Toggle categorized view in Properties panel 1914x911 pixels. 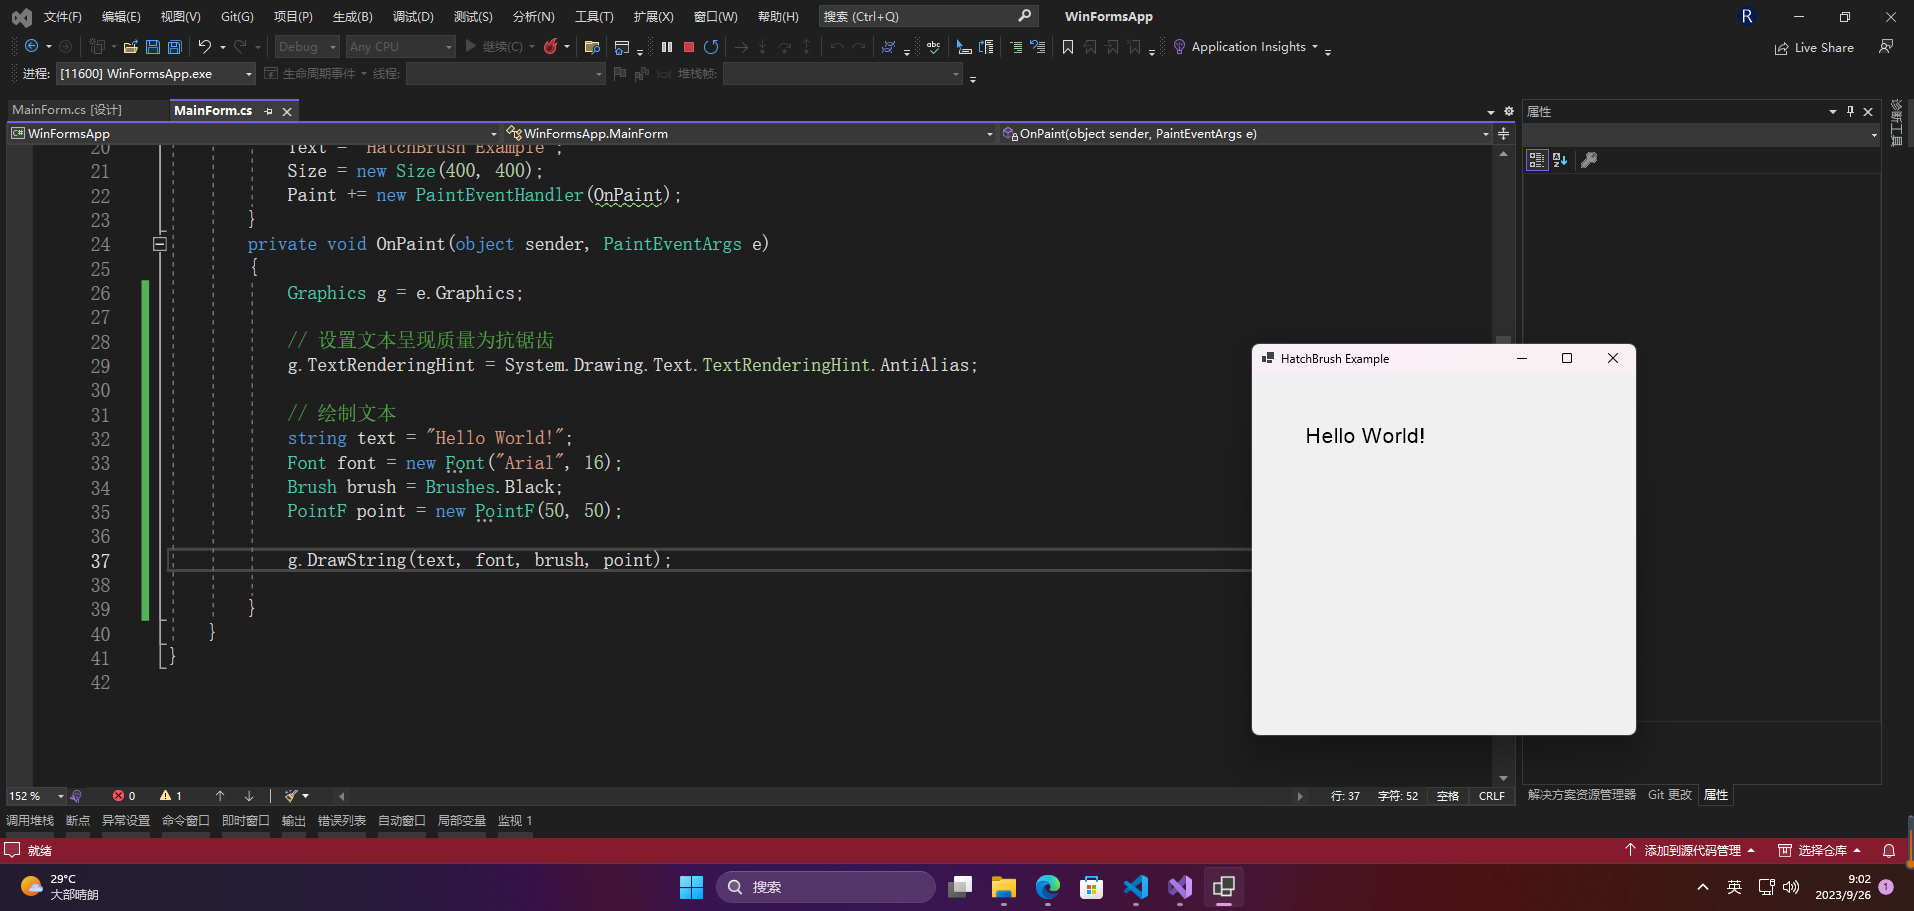tap(1537, 160)
